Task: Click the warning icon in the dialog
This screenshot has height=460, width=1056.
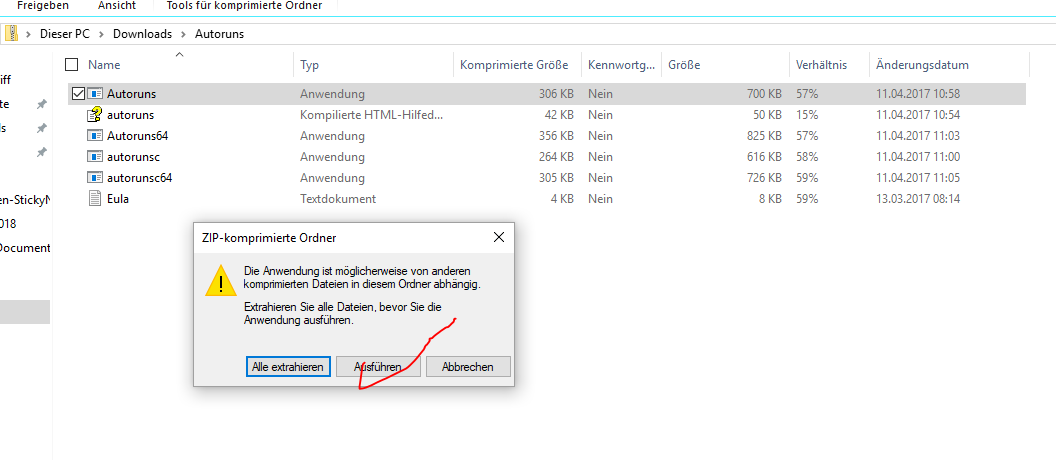Action: coord(221,280)
